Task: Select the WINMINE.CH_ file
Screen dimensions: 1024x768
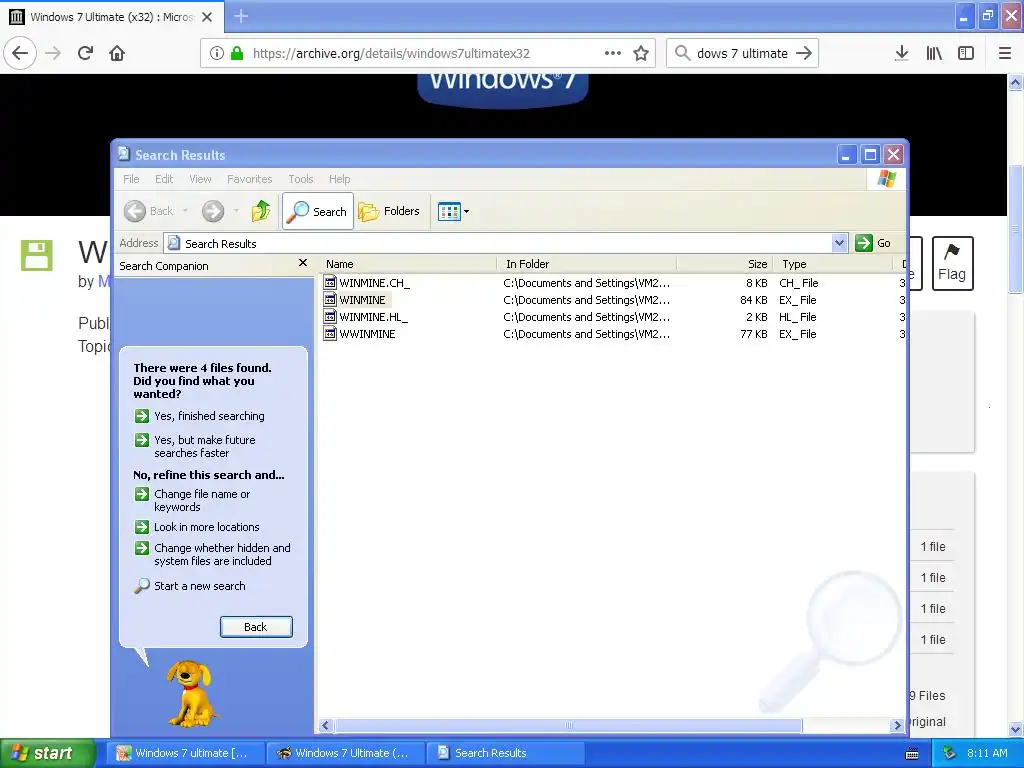Action: 368,283
